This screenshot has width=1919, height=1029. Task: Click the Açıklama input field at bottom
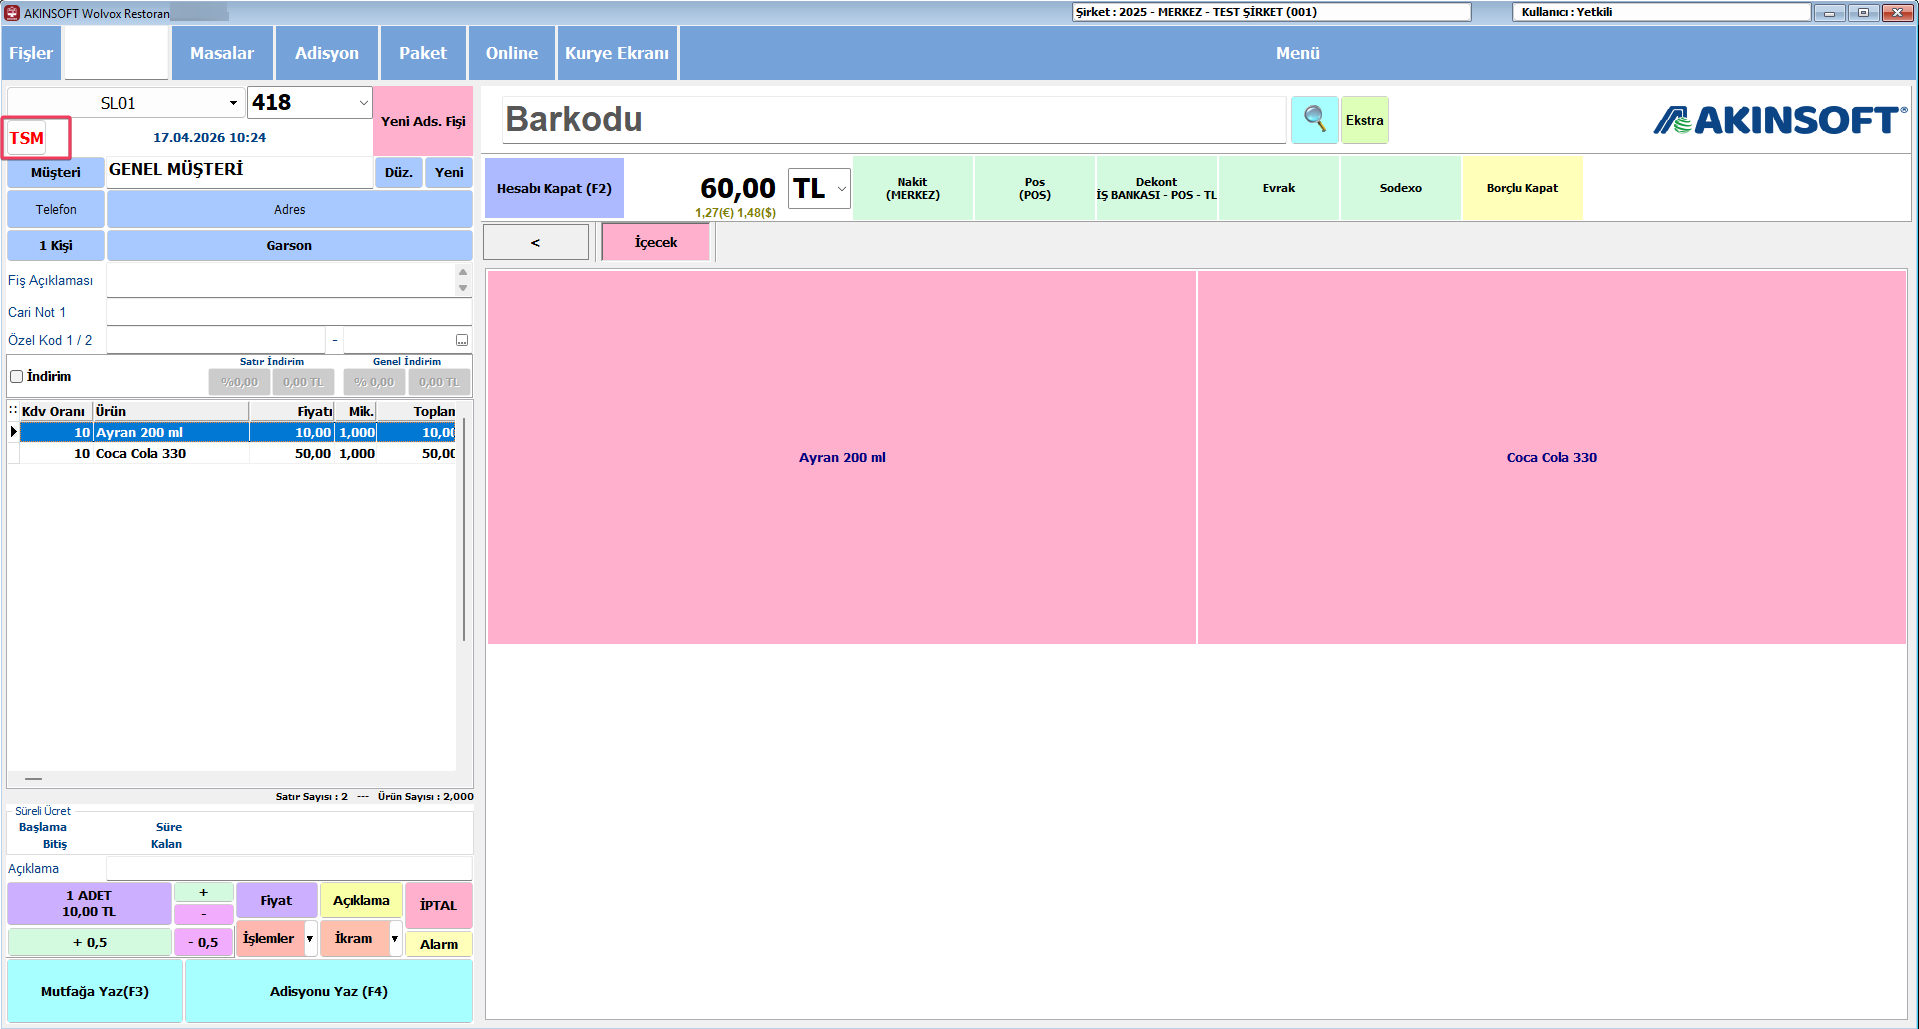(x=289, y=868)
